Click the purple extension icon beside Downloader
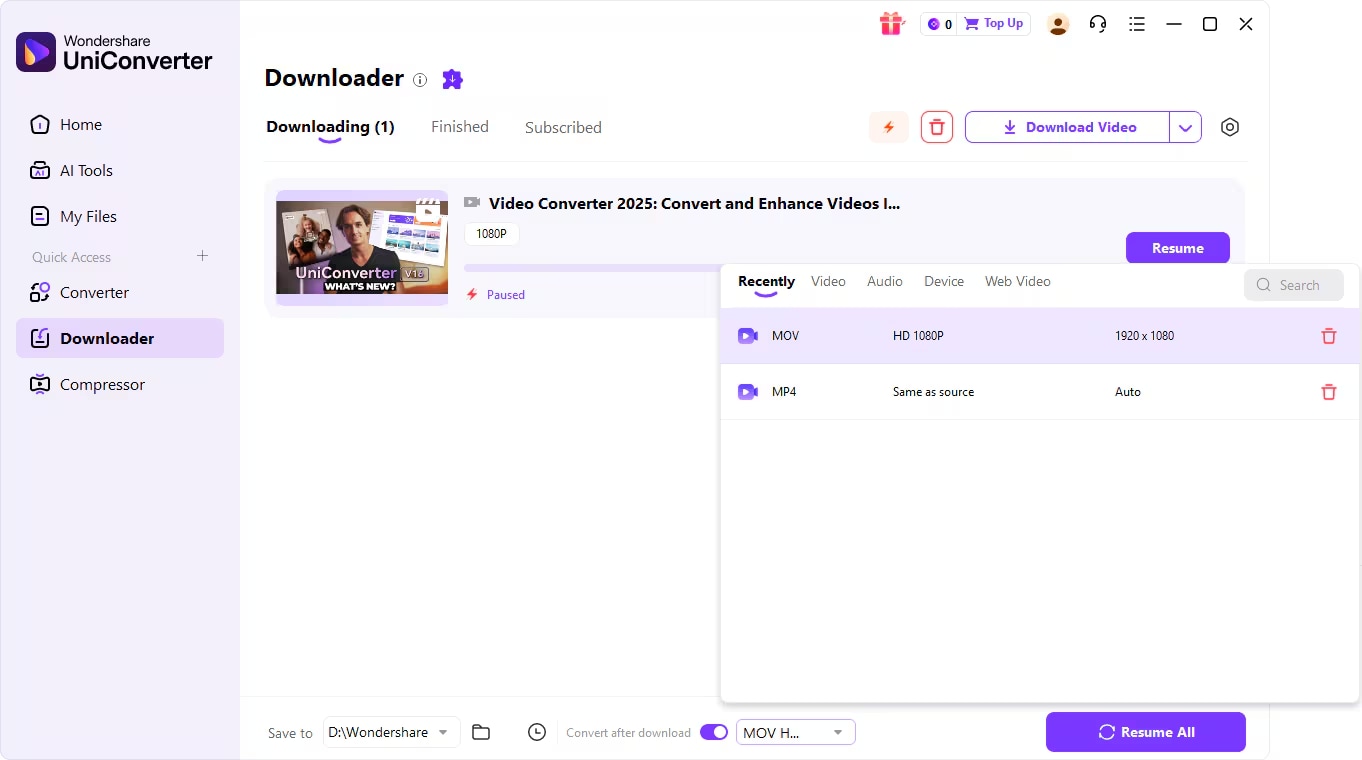The width and height of the screenshot is (1362, 760). click(x=453, y=79)
